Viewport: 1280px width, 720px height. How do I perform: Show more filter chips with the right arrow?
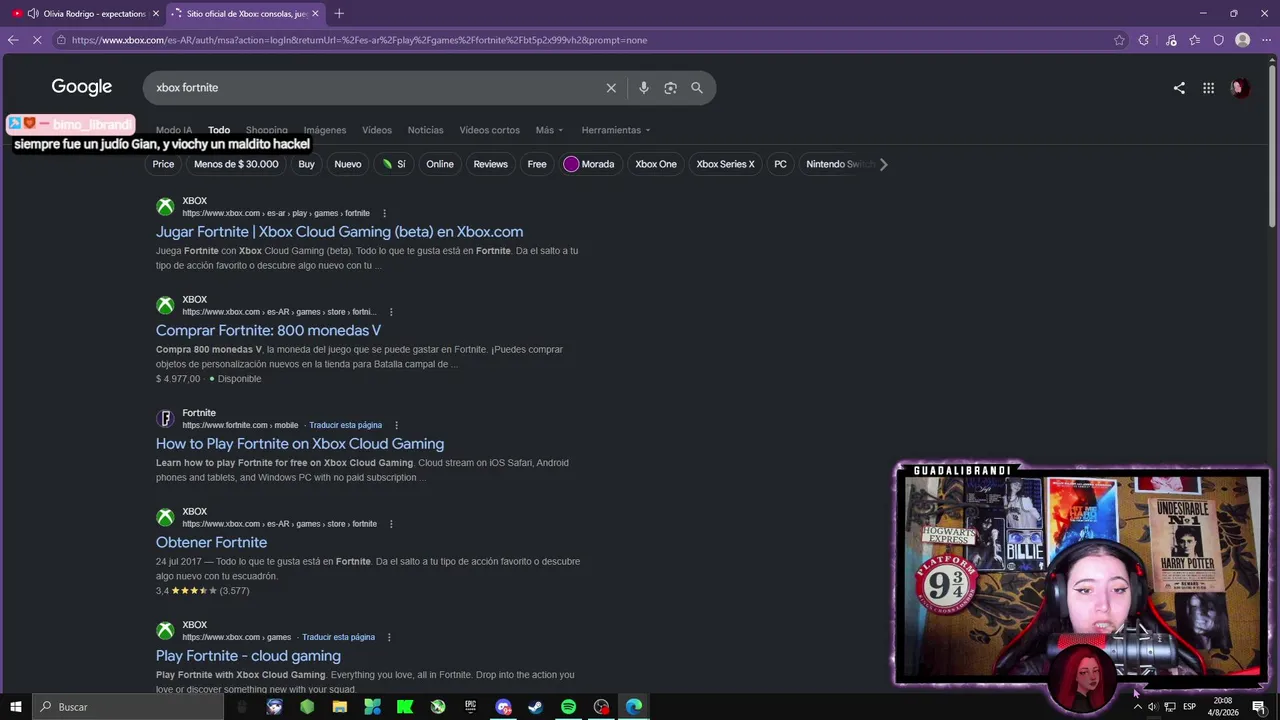click(883, 164)
